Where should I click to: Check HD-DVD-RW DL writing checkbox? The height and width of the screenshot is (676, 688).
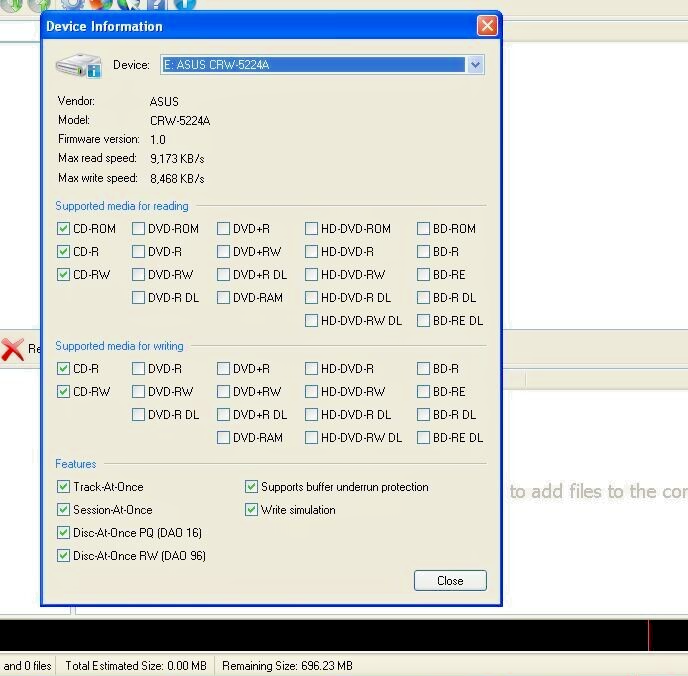(311, 437)
